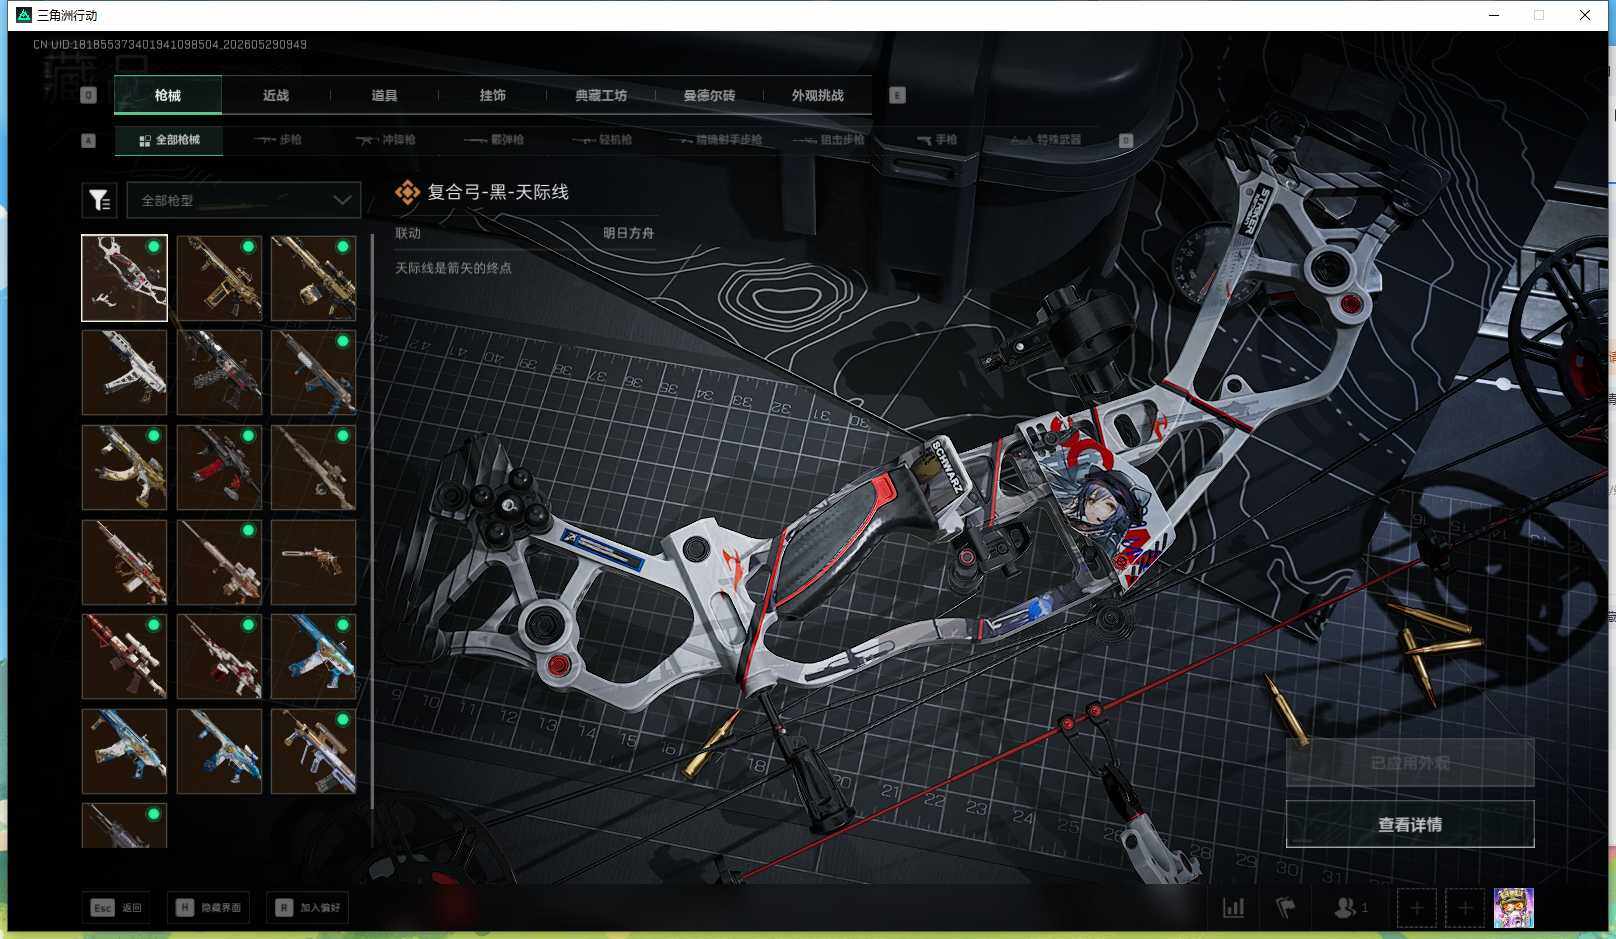Click the Esc 返回 button
Screen dimensions: 1616x939
point(117,908)
